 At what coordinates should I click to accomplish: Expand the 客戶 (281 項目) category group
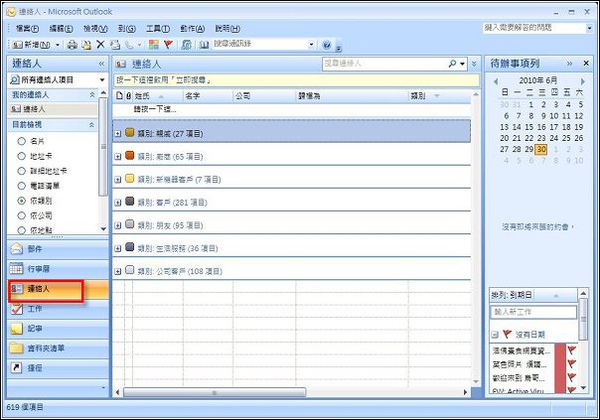click(x=118, y=202)
